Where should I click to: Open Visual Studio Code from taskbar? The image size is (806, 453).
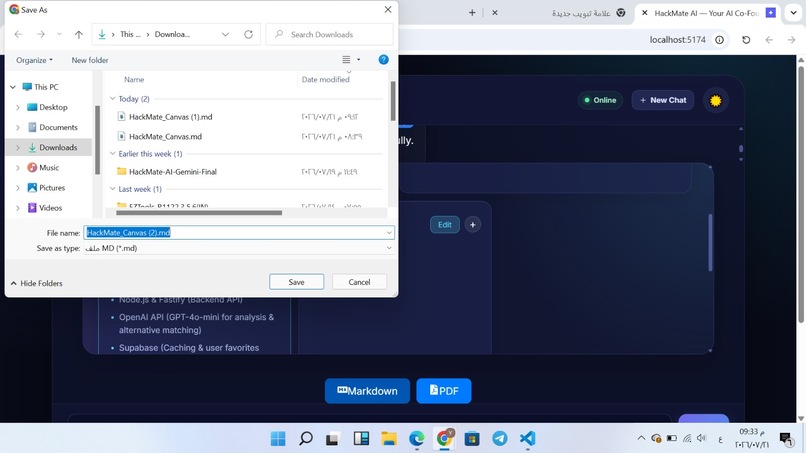tap(527, 439)
